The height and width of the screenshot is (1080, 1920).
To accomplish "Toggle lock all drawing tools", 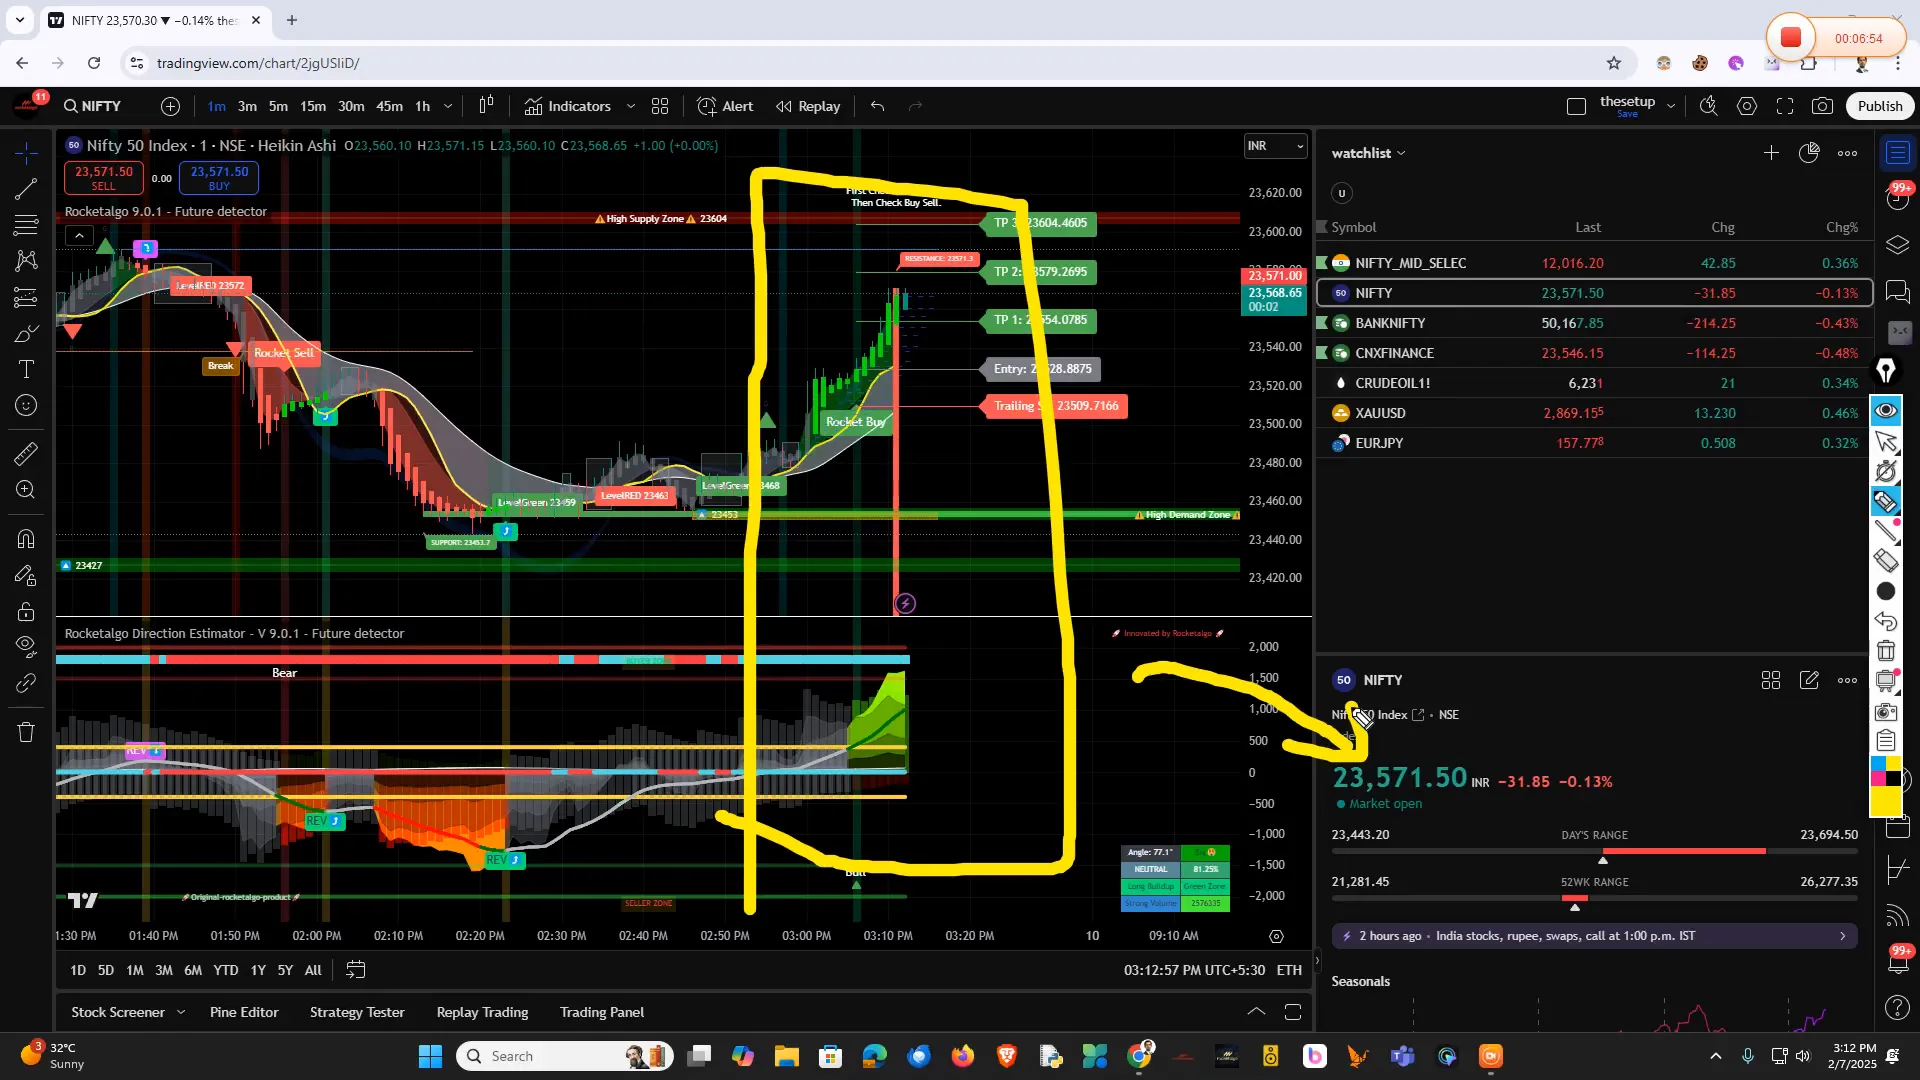I will pos(25,612).
